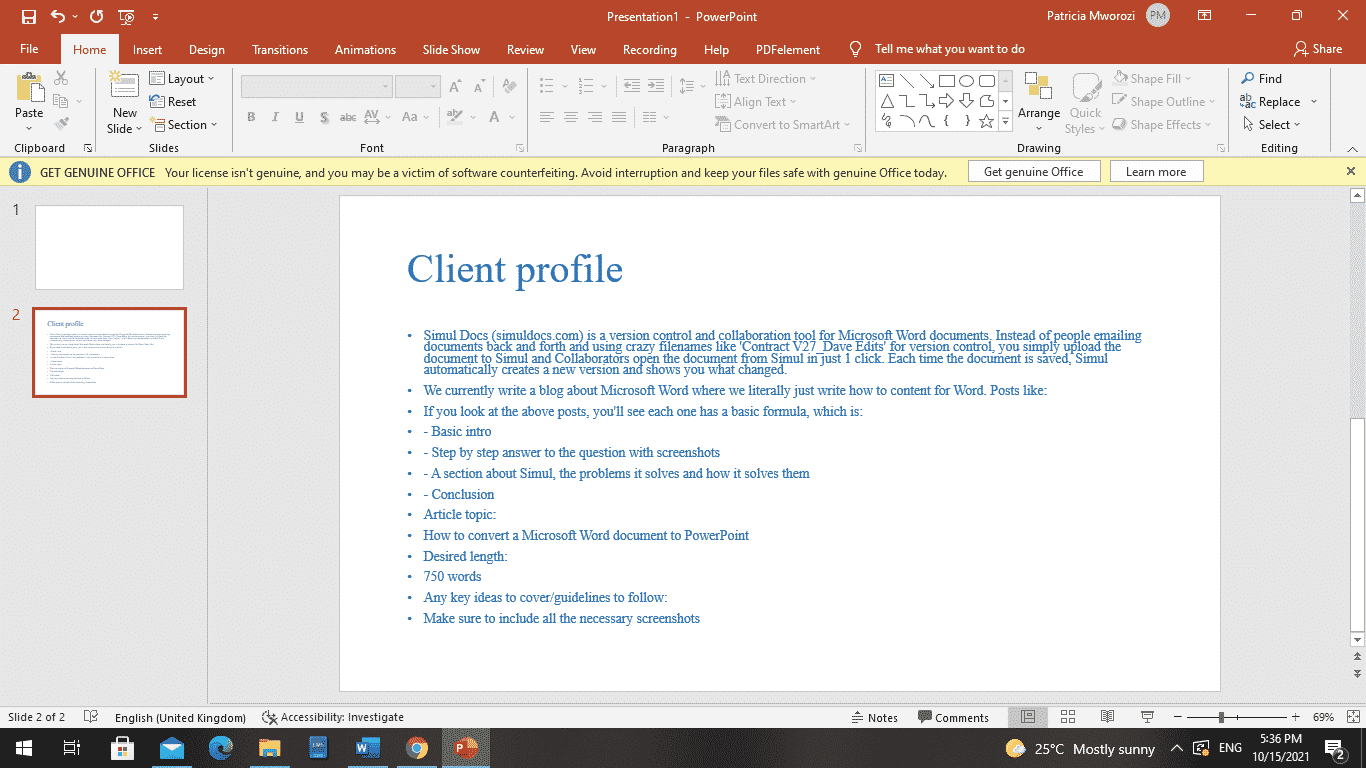The image size is (1366, 768).
Task: Toggle the Comments pane
Action: pyautogui.click(x=954, y=717)
